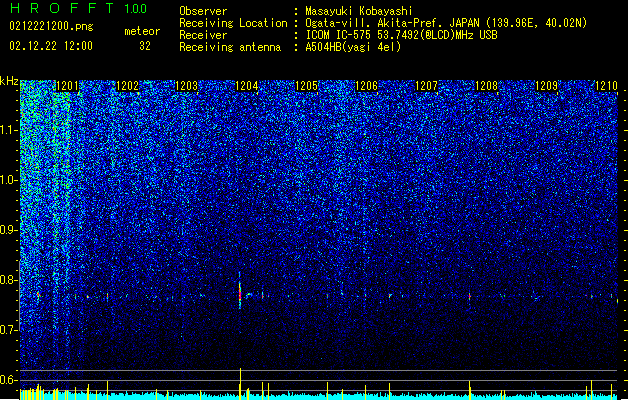Click the 0.8 kHz axis label
This screenshot has height=400, width=629.
(9, 280)
